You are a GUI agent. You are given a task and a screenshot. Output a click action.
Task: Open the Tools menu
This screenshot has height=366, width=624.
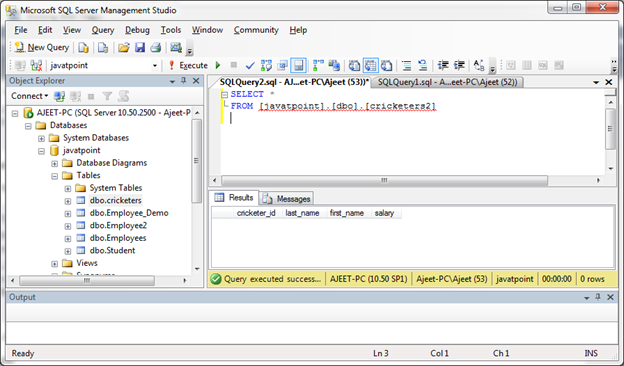point(171,30)
